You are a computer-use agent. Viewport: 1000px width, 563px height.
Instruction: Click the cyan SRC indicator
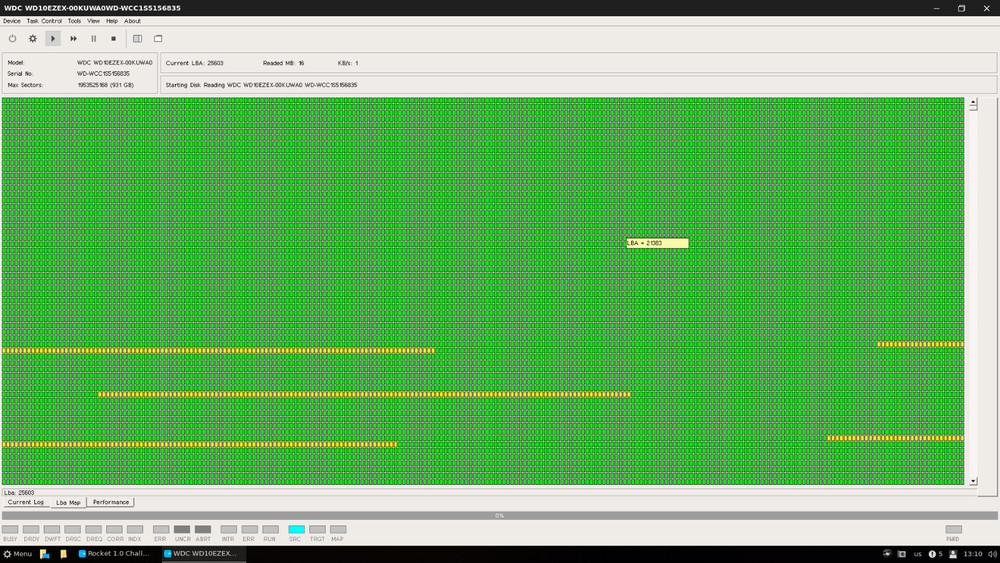click(x=297, y=529)
